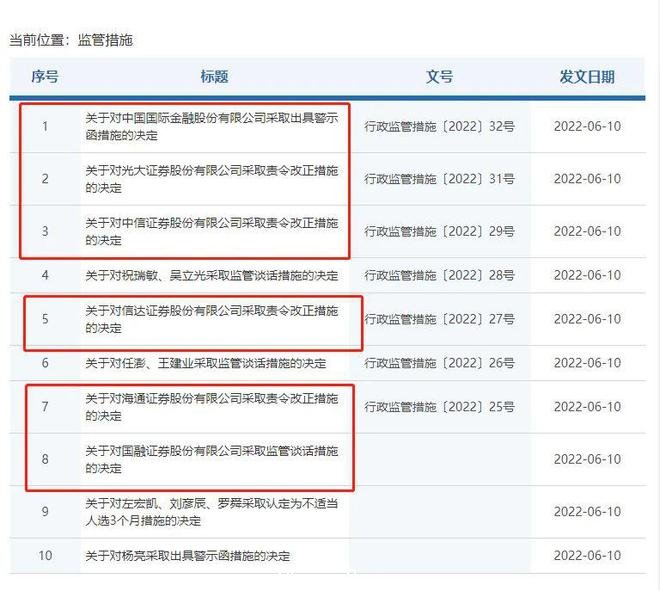Open the 信达证券 rectification decision link
Image resolution: width=660 pixels, height=591 pixels.
coord(211,319)
